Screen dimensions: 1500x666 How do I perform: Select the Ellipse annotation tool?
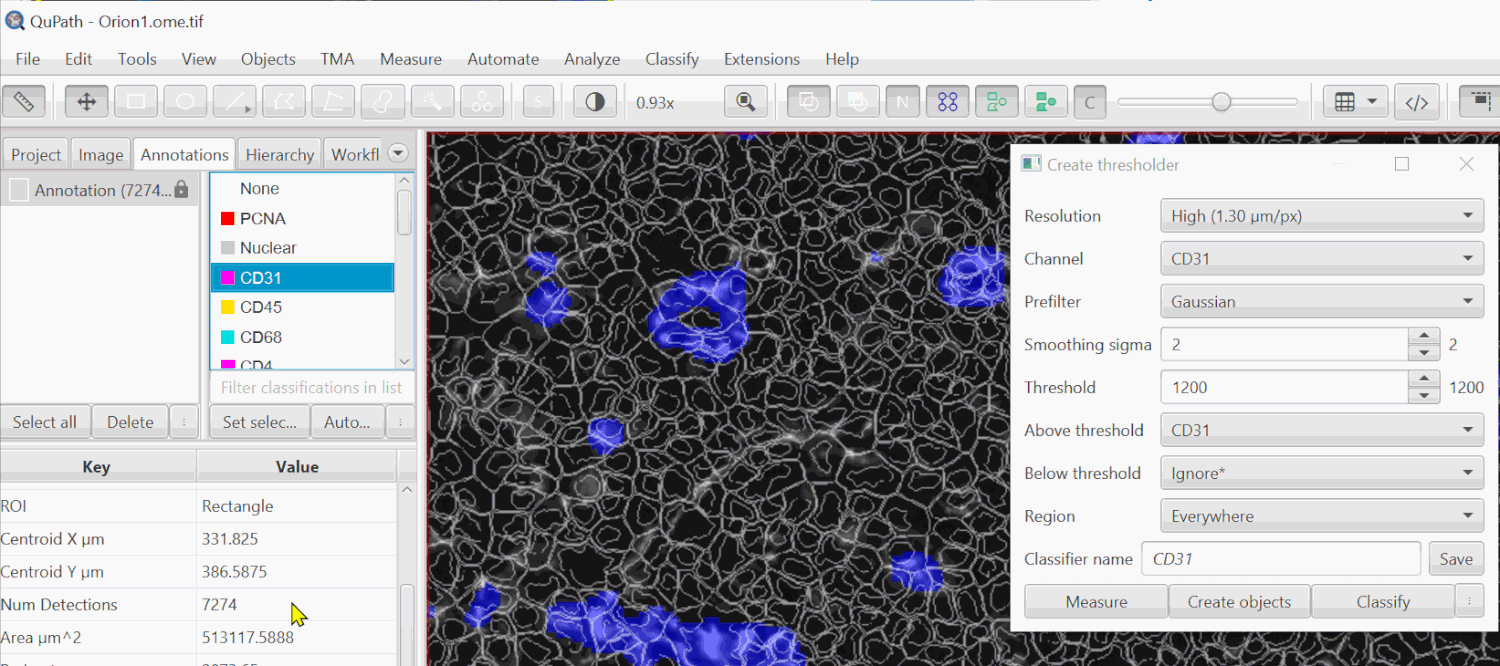(185, 102)
